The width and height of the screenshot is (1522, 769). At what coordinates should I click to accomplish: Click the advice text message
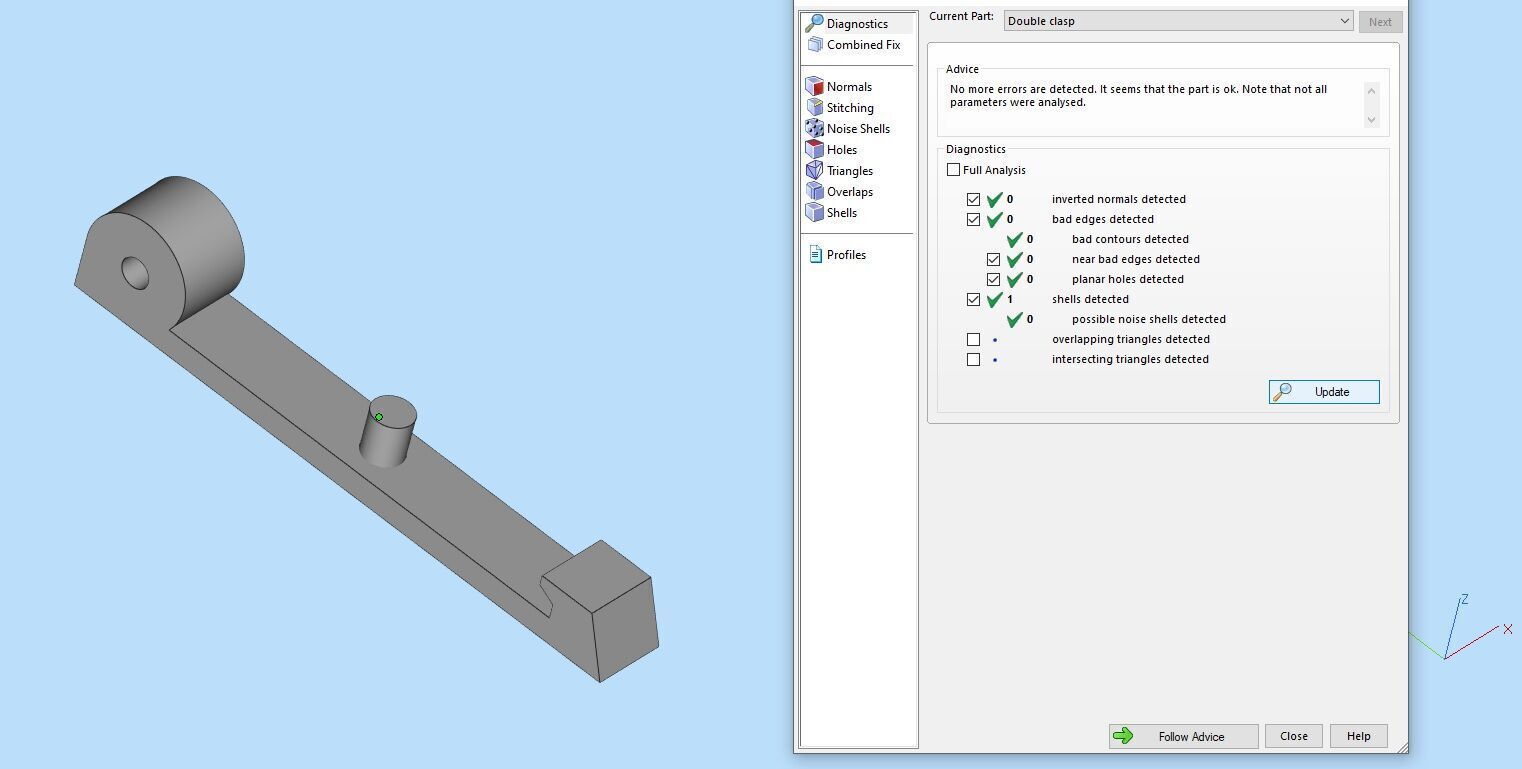tap(1138, 96)
